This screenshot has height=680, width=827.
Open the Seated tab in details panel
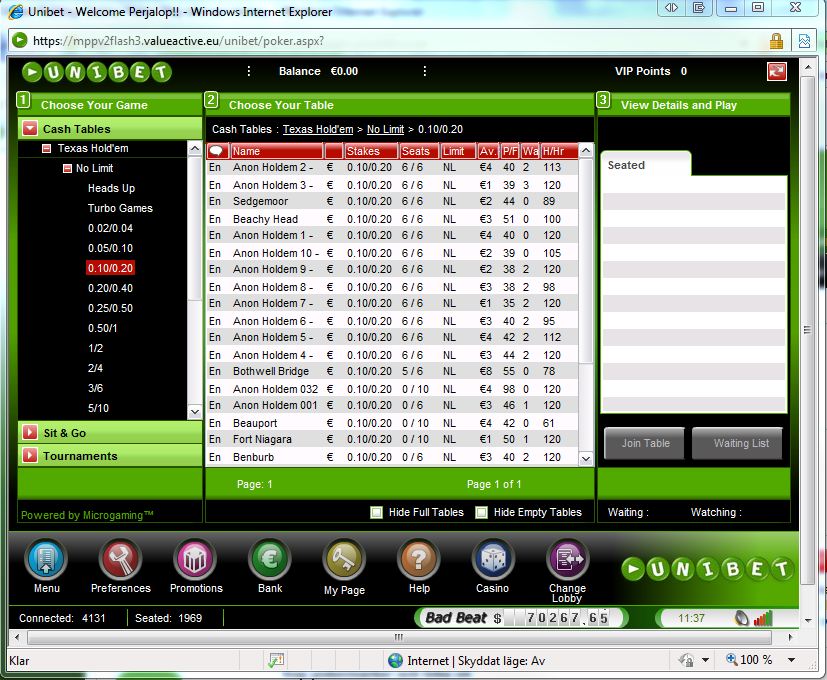646,165
